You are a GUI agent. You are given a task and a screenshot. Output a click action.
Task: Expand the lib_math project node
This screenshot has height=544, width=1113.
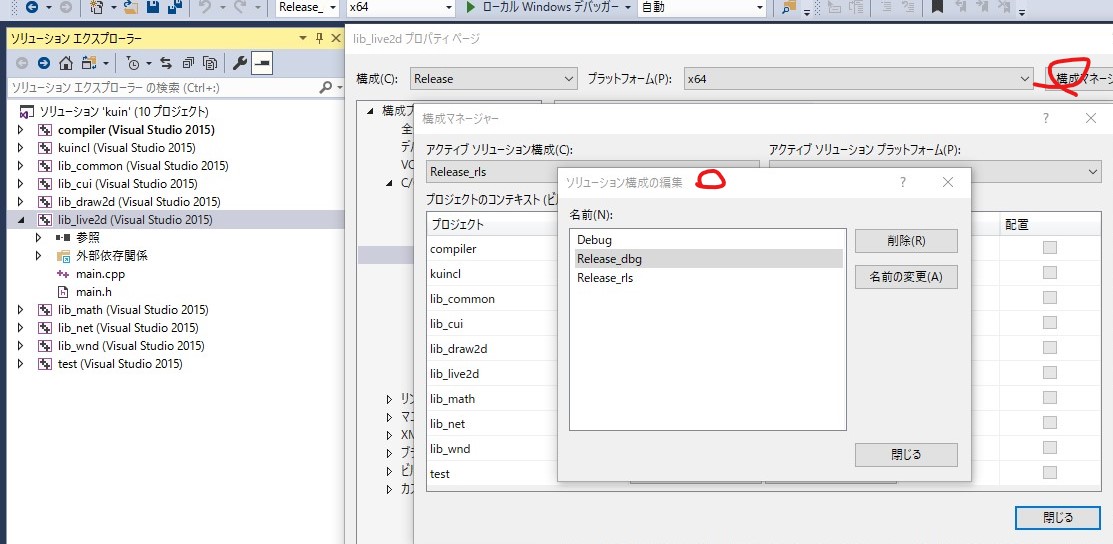point(21,310)
